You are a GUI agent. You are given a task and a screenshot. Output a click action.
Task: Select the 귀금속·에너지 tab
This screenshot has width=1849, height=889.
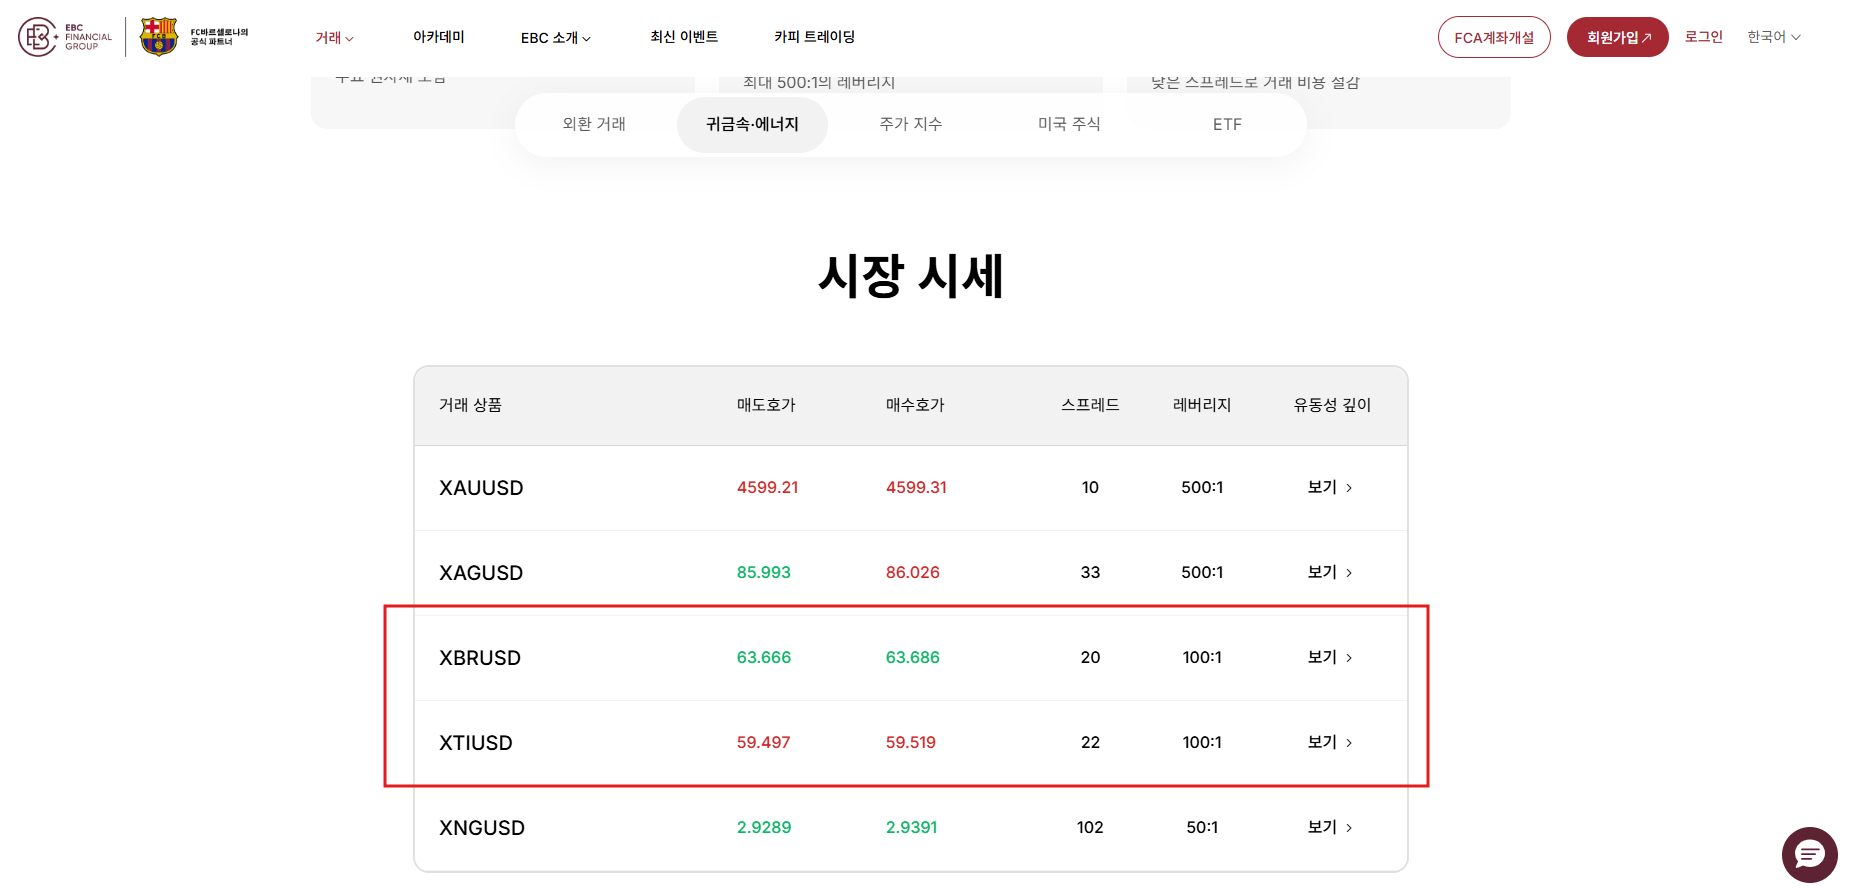(752, 124)
